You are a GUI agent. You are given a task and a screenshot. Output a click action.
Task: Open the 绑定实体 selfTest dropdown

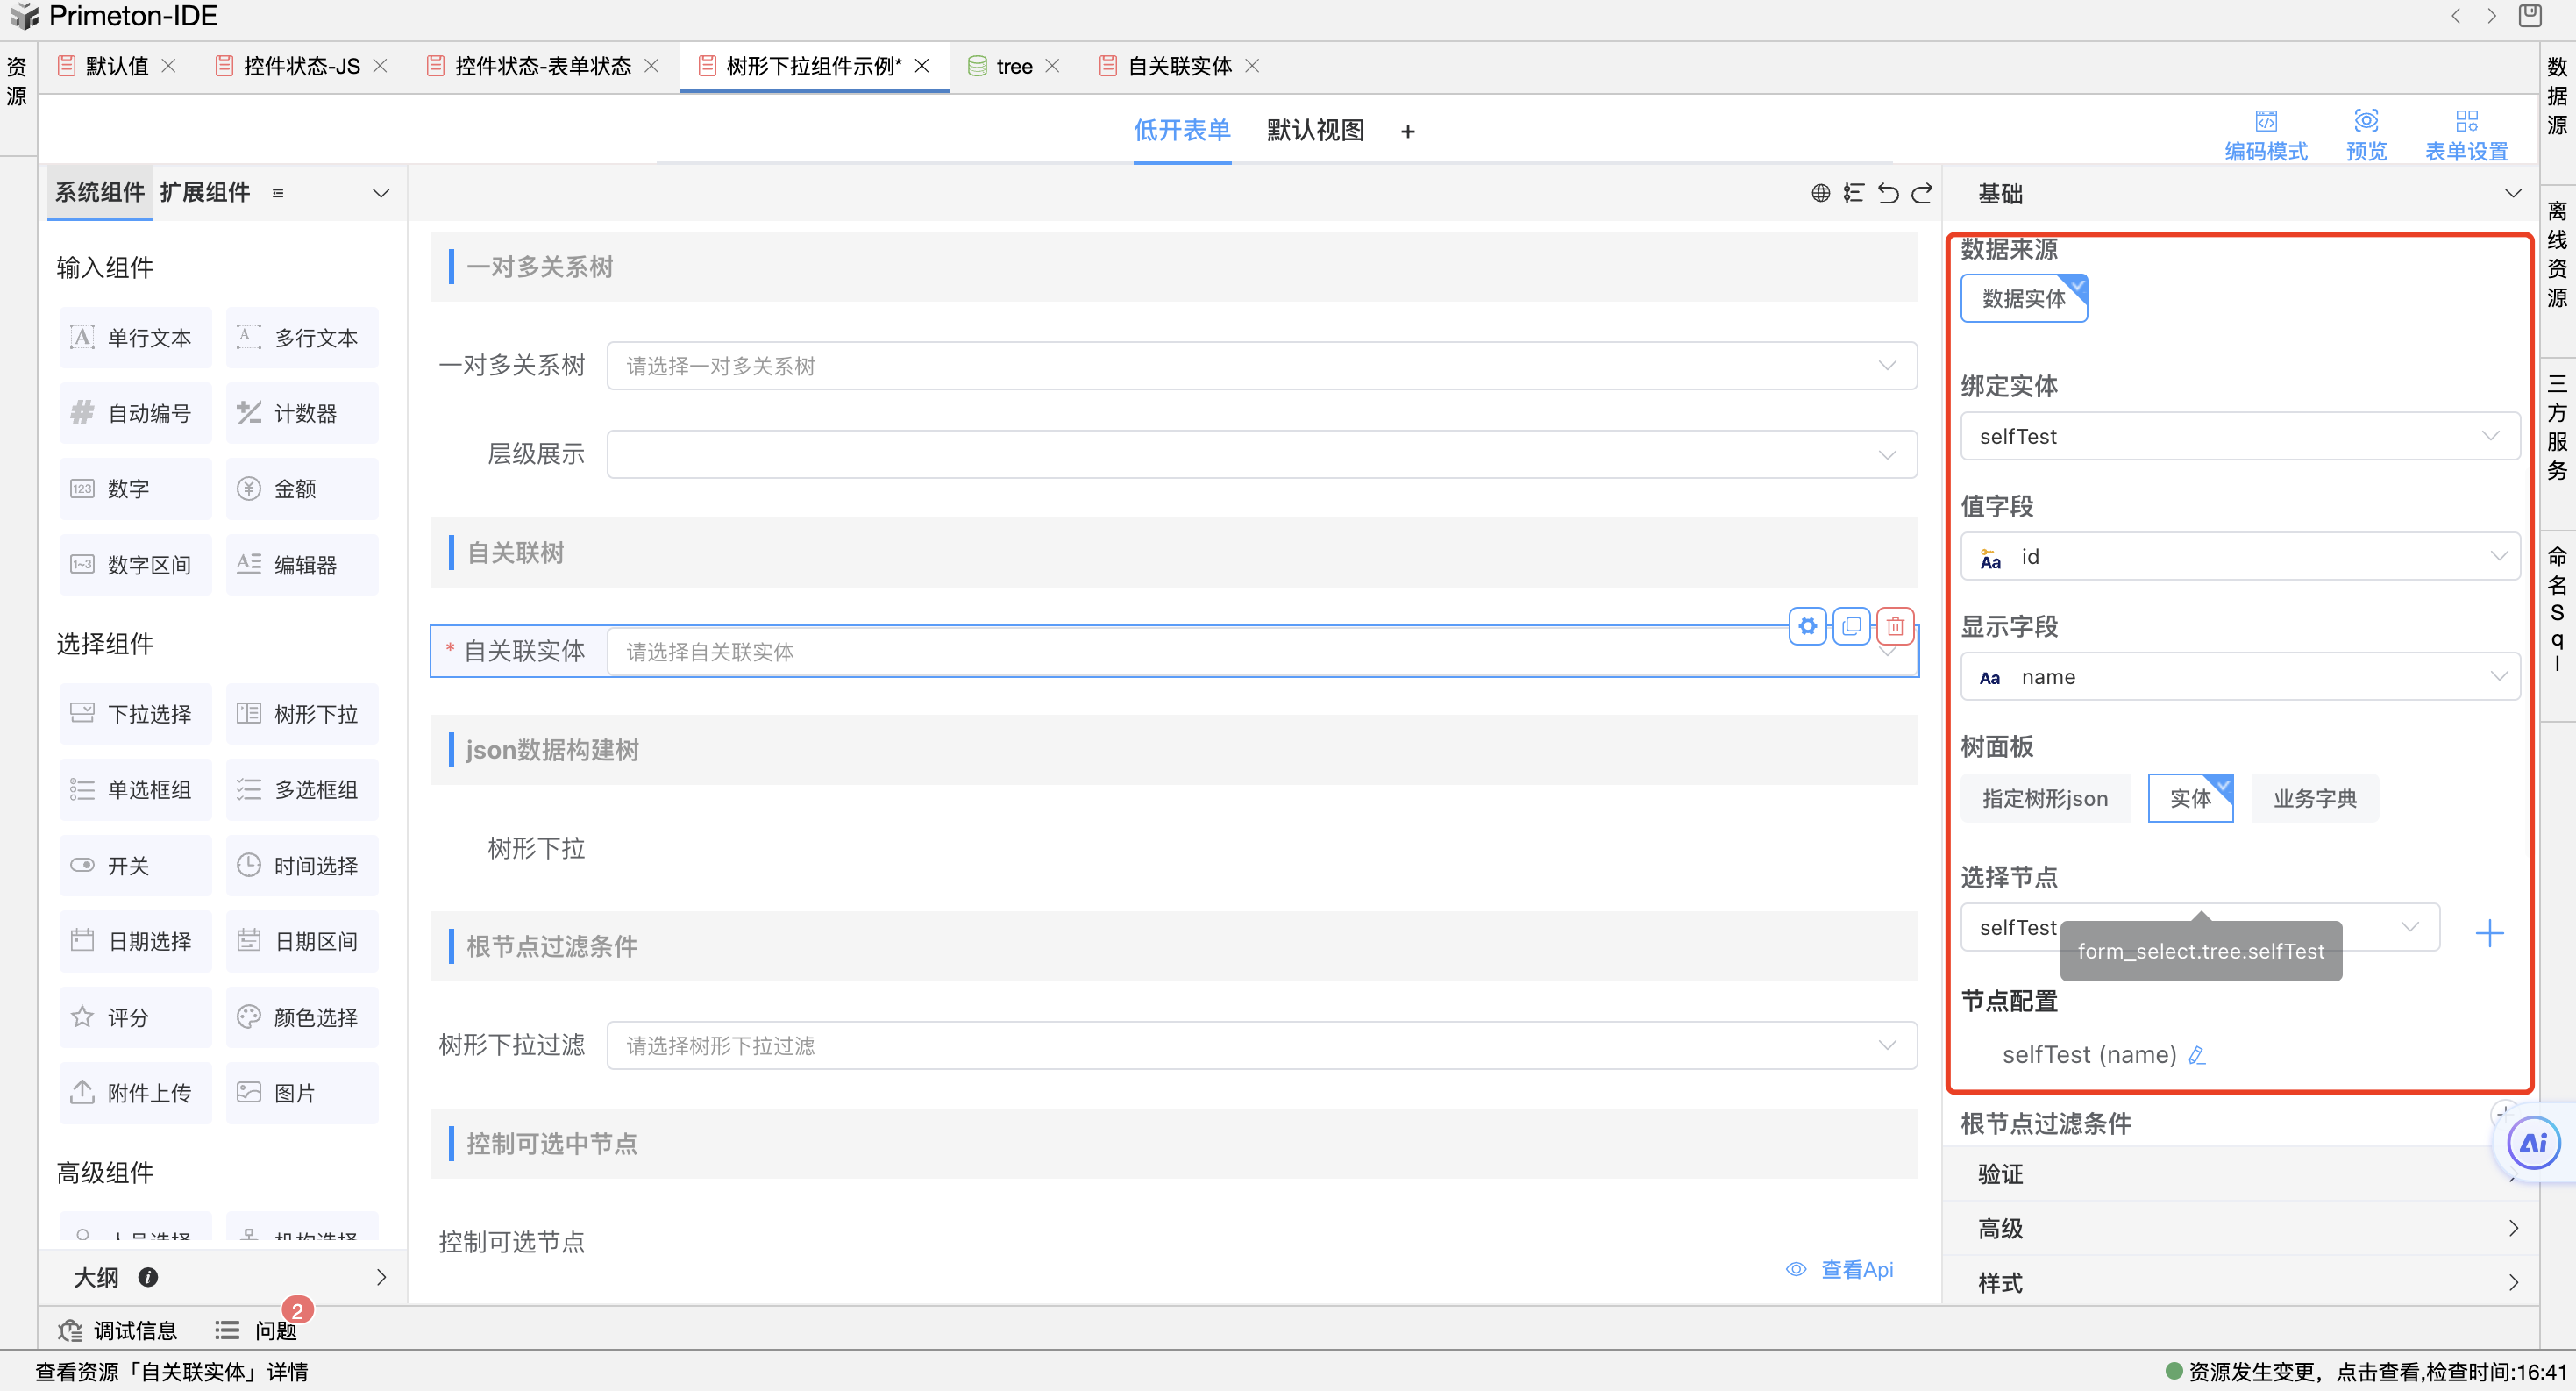point(2238,436)
